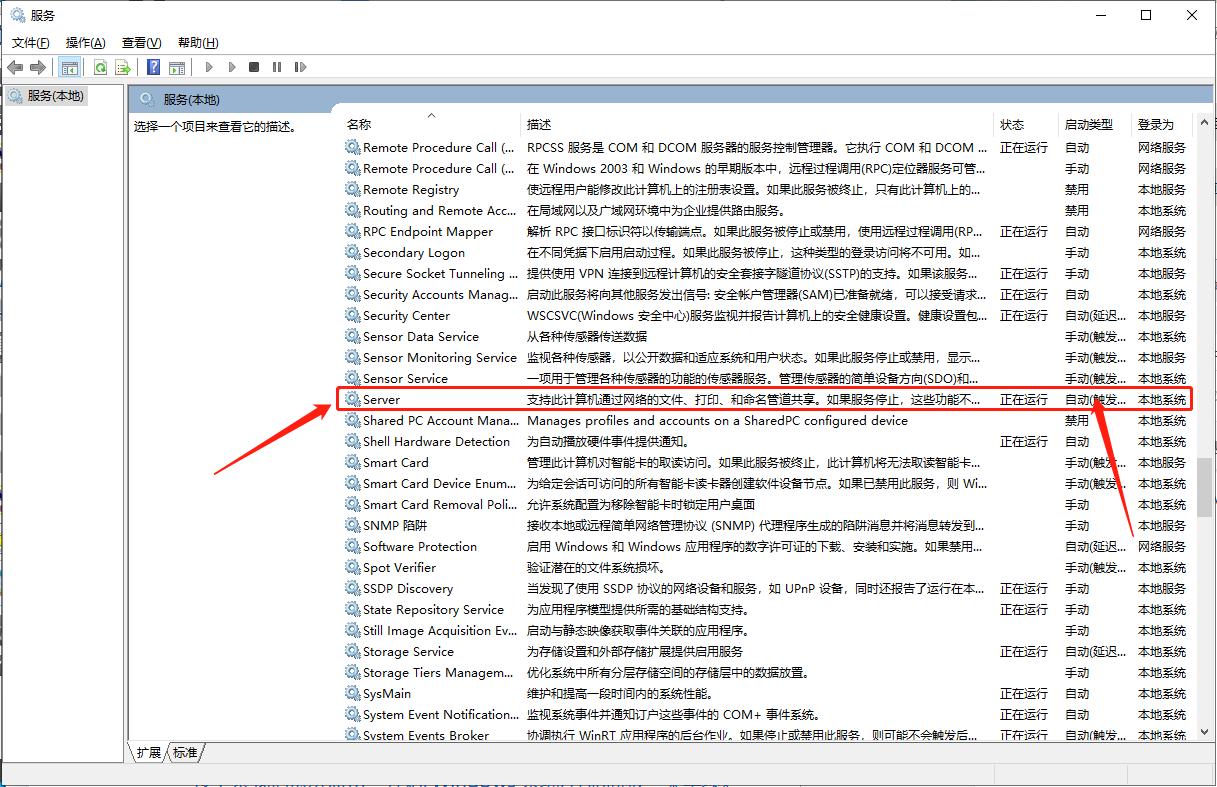Image resolution: width=1217 pixels, height=787 pixels.
Task: Start the service using the play icon
Action: 208,67
